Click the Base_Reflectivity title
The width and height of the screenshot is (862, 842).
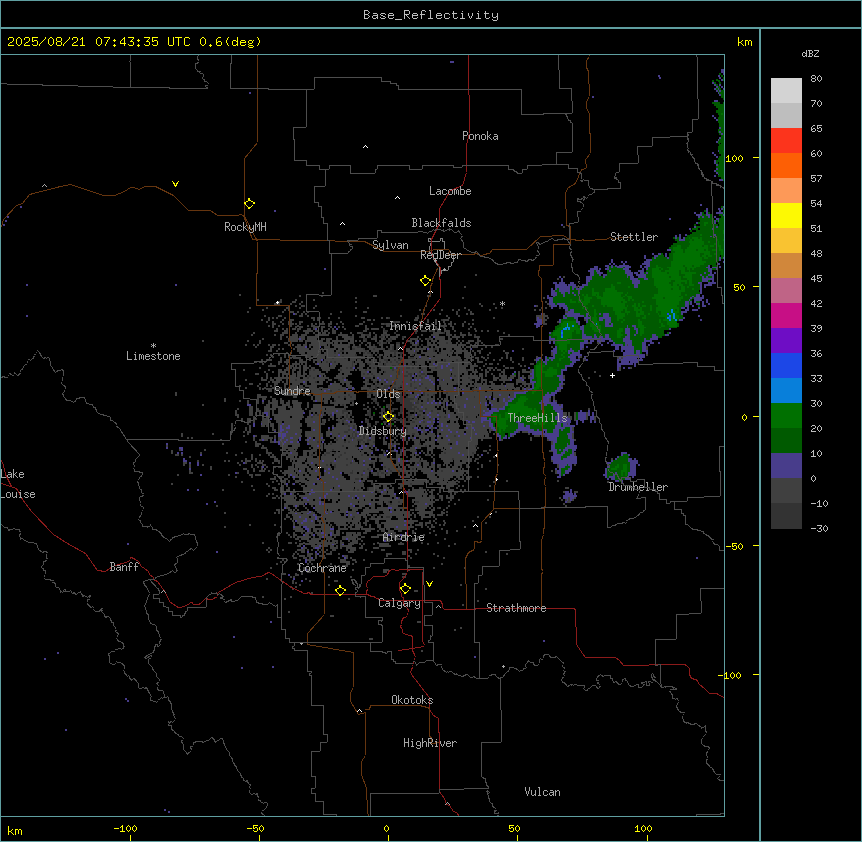pyautogui.click(x=431, y=15)
